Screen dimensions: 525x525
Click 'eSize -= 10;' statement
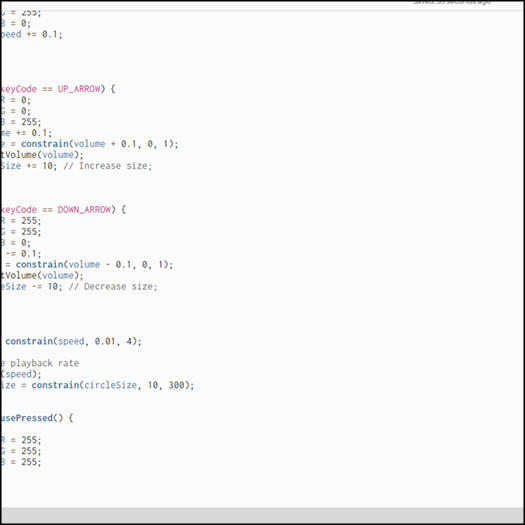[32, 287]
